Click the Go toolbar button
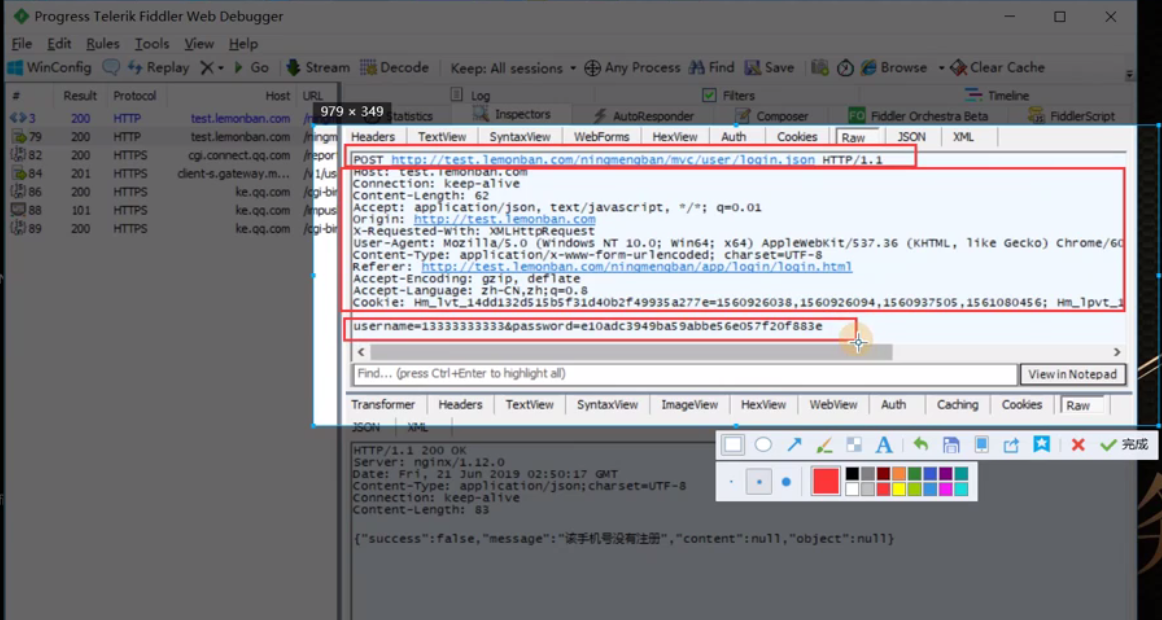1162x620 pixels. [x=250, y=67]
